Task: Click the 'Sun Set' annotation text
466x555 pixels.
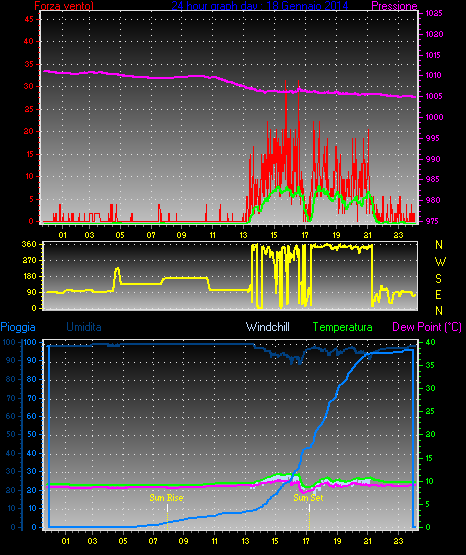Action: [x=308, y=498]
